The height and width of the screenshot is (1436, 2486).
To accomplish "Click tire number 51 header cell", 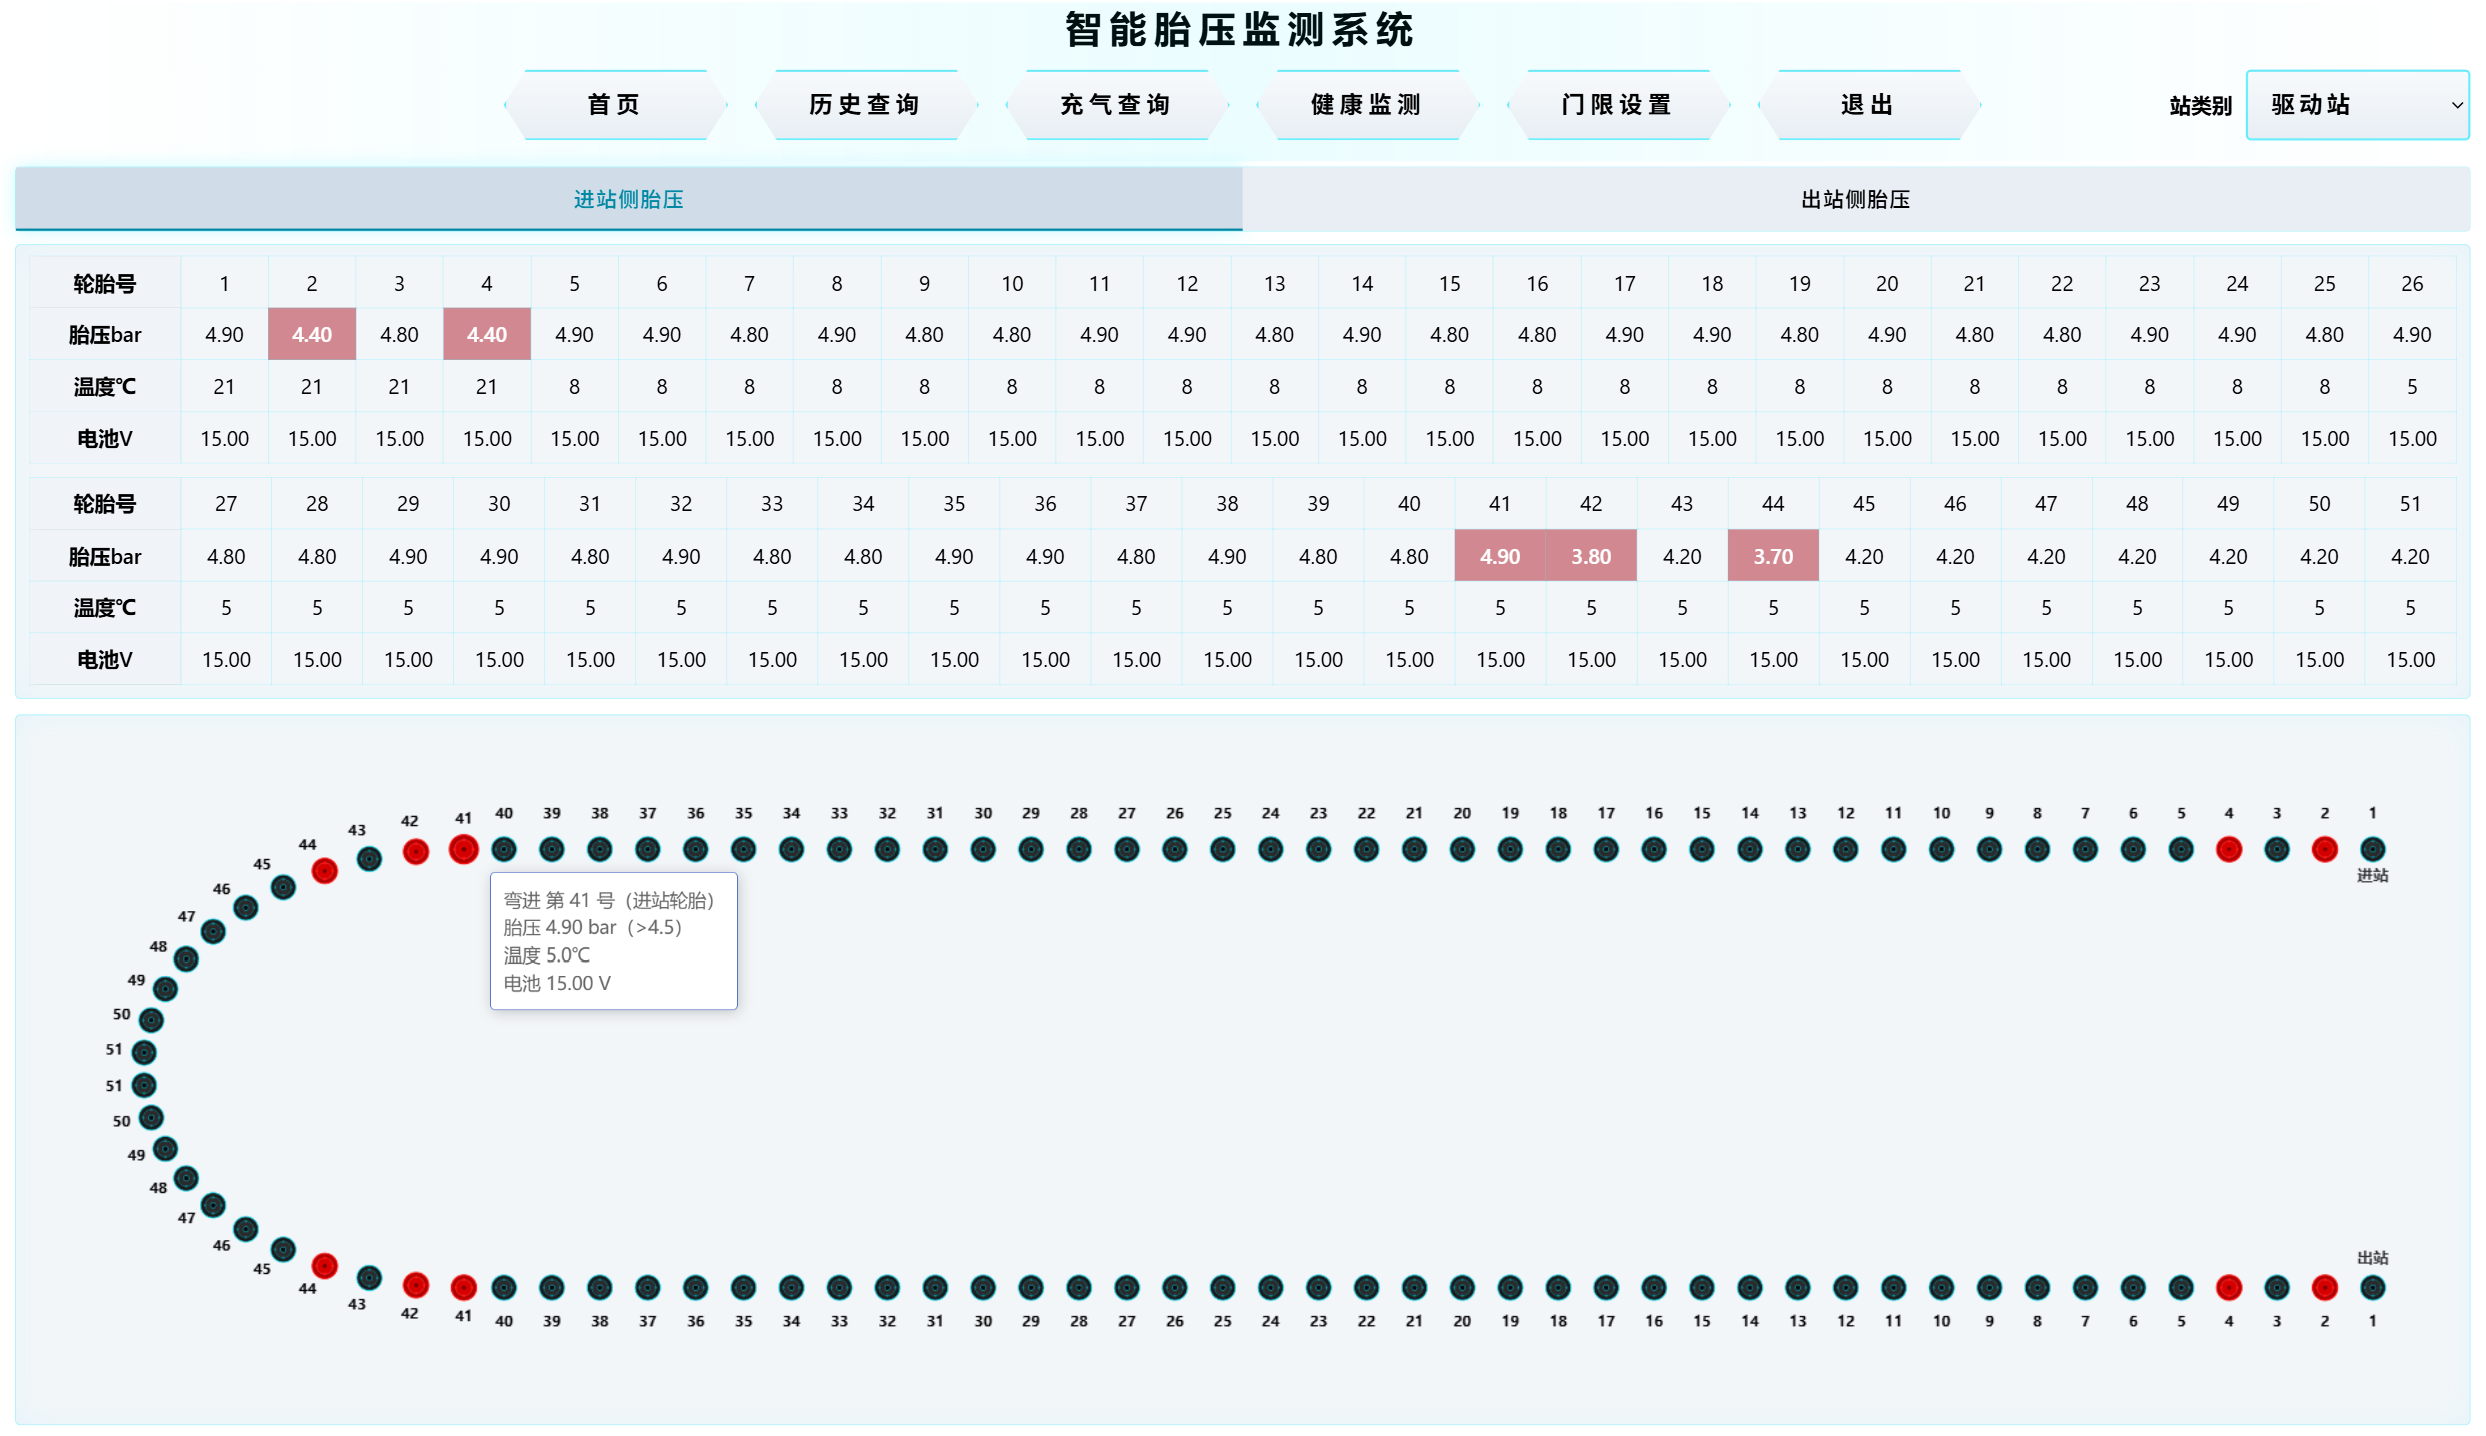I will pyautogui.click(x=2410, y=503).
